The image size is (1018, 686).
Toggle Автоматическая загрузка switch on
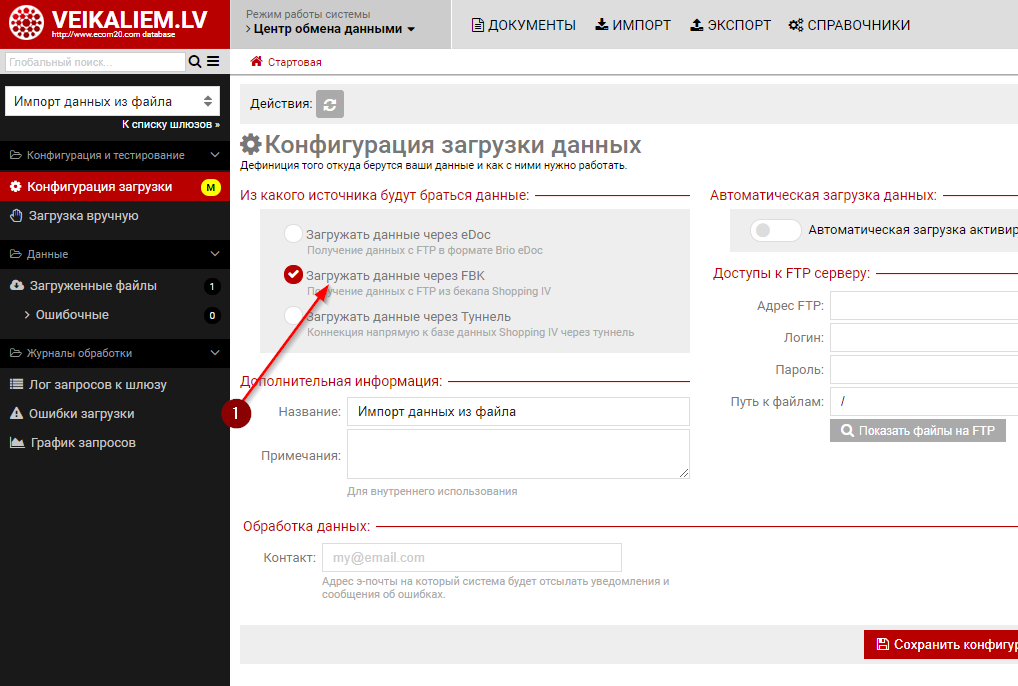pos(775,230)
